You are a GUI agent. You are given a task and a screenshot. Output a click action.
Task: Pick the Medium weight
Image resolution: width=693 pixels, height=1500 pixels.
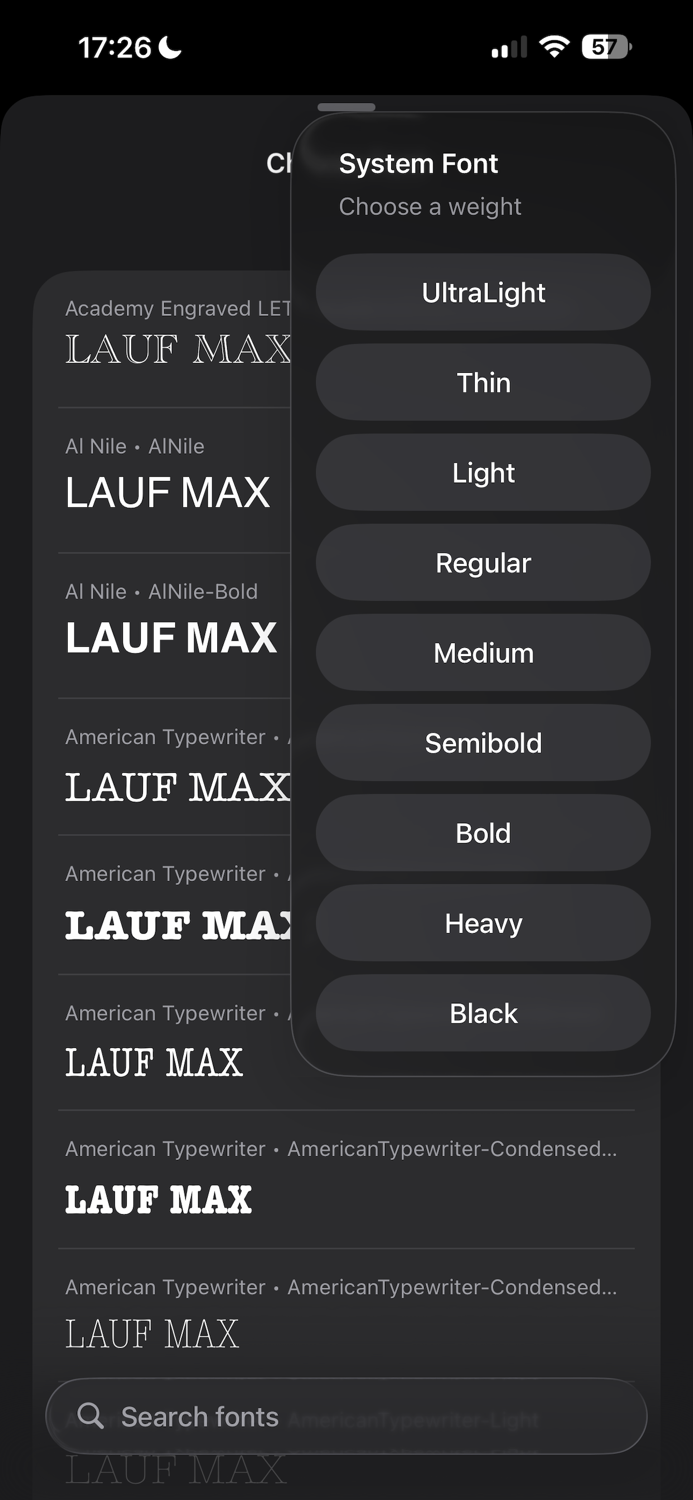(x=483, y=652)
